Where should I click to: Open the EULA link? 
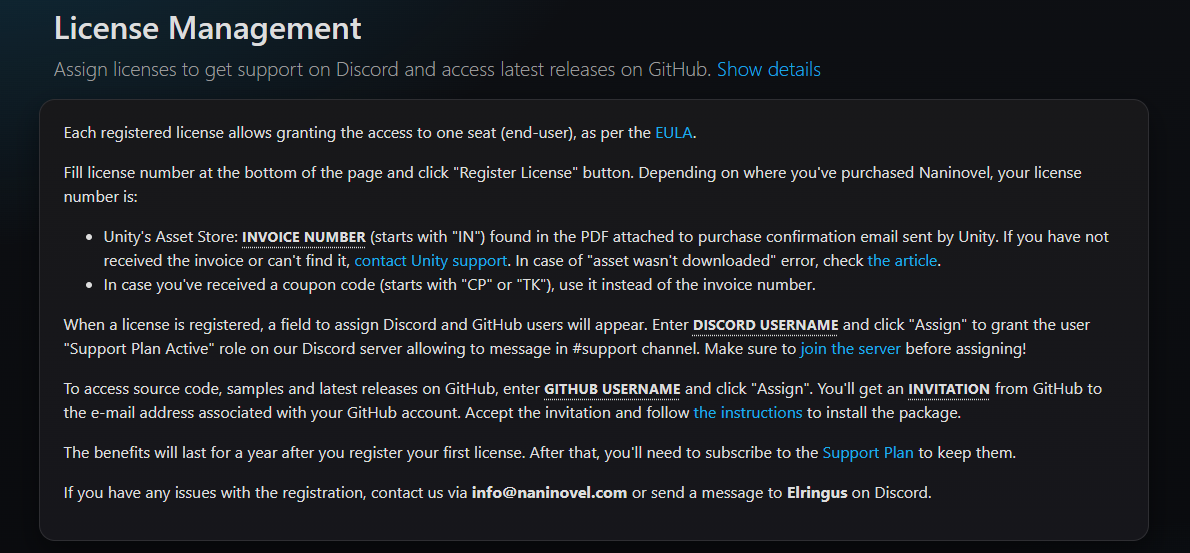[x=673, y=132]
